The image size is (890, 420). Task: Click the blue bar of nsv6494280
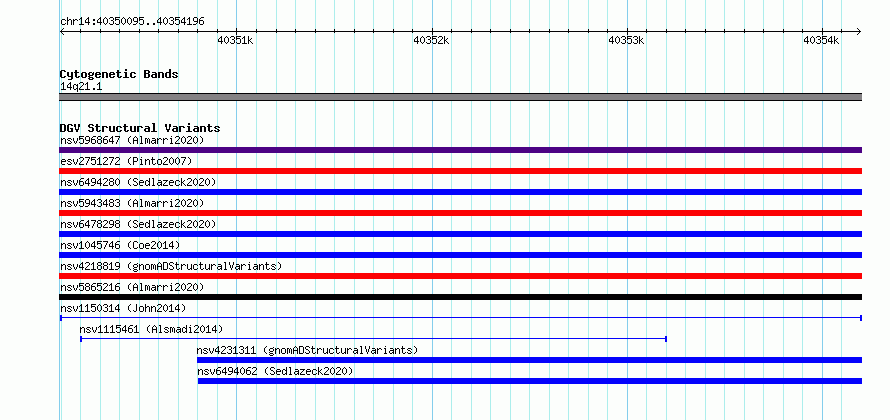coord(460,192)
